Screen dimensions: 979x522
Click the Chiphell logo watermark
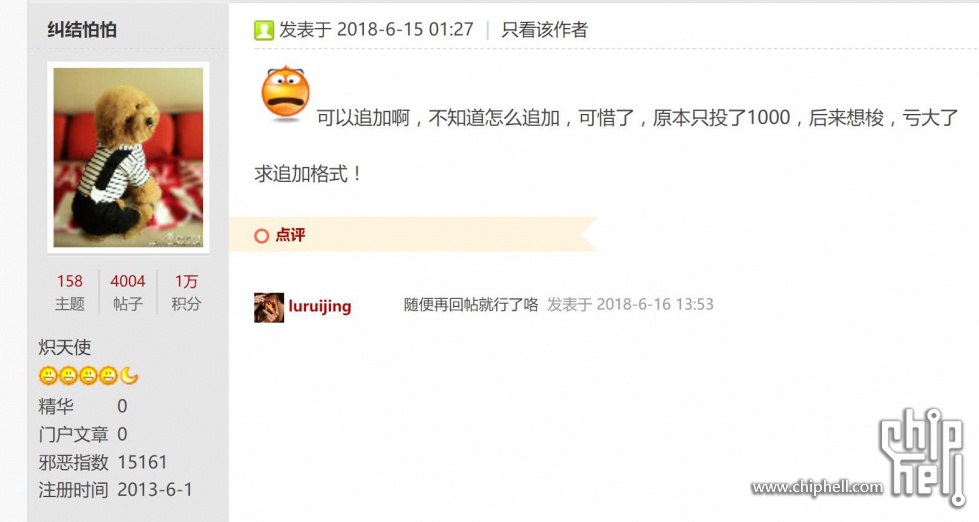pyautogui.click(x=922, y=456)
